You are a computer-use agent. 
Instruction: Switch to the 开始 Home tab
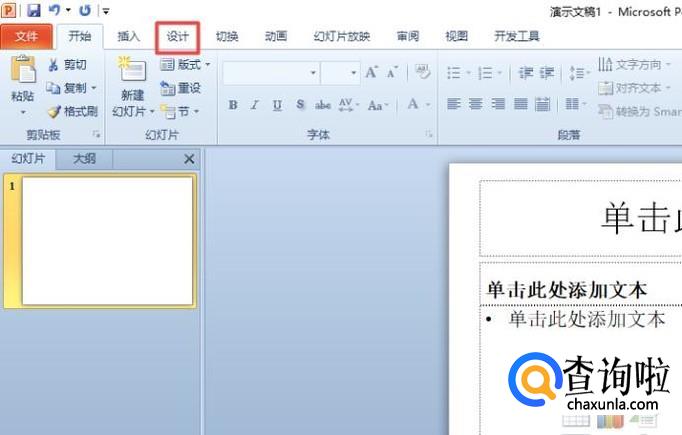80,36
